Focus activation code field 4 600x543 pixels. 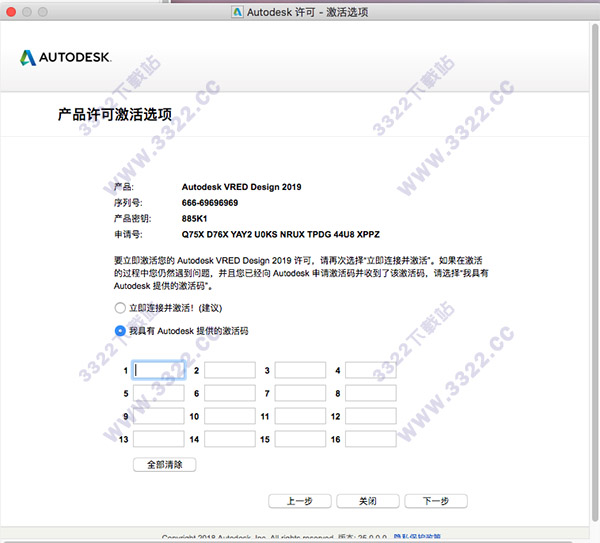(x=370, y=370)
